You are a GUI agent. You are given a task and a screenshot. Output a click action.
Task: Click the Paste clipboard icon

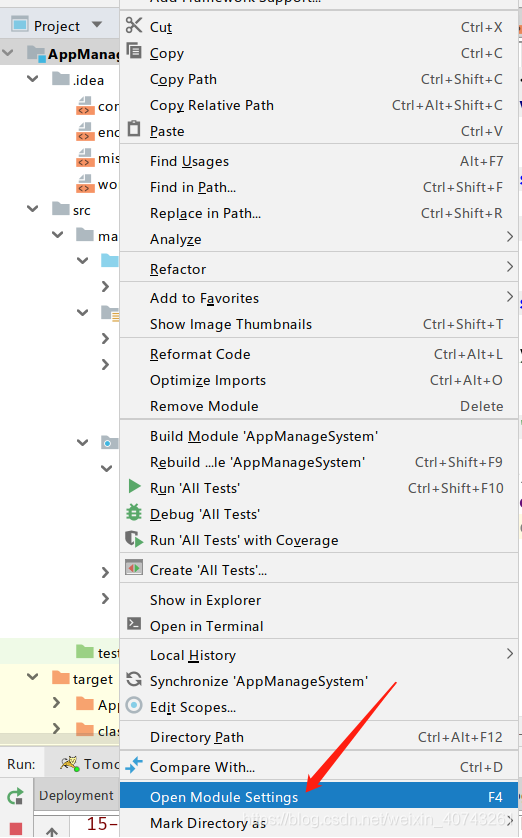[x=134, y=129]
